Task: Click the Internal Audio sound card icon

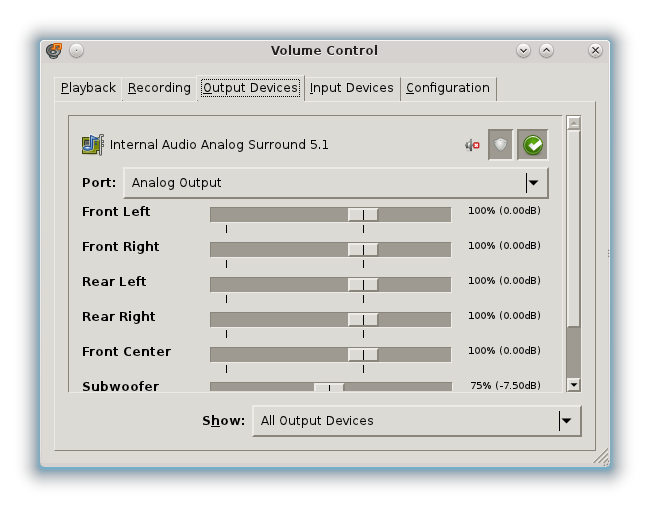Action: click(x=92, y=145)
